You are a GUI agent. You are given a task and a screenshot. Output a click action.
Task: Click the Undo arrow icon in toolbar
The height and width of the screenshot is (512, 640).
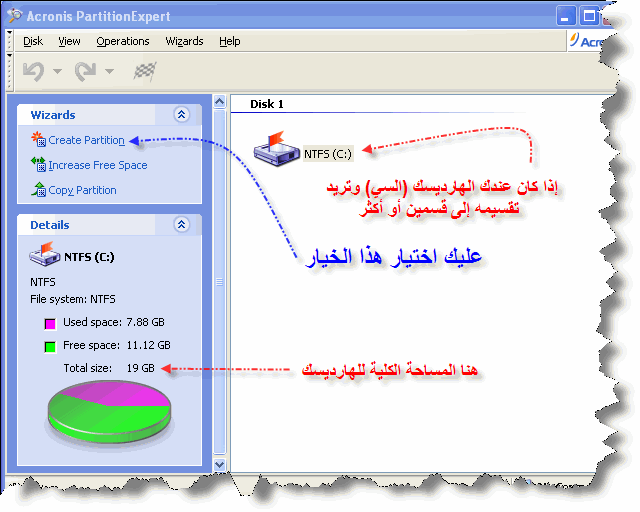coord(34,71)
